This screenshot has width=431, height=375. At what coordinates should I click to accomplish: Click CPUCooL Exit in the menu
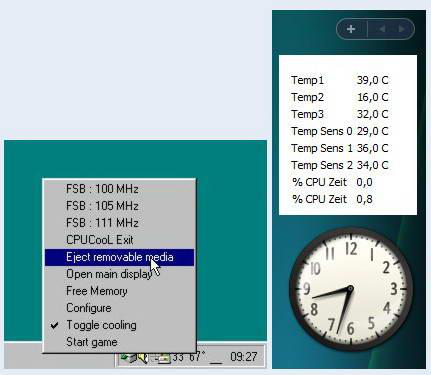(119, 240)
